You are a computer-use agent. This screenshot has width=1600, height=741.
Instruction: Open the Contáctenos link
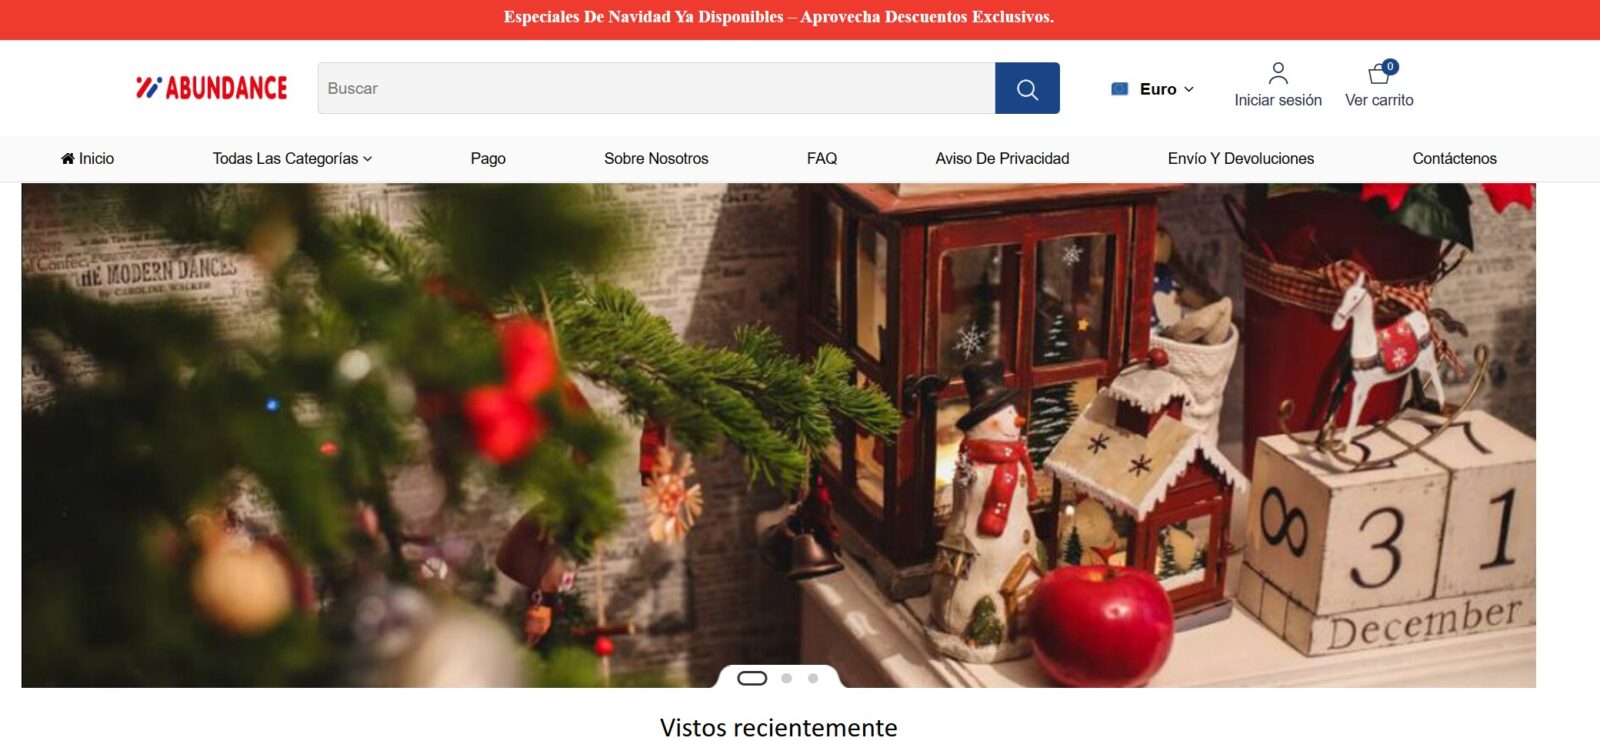coord(1454,158)
